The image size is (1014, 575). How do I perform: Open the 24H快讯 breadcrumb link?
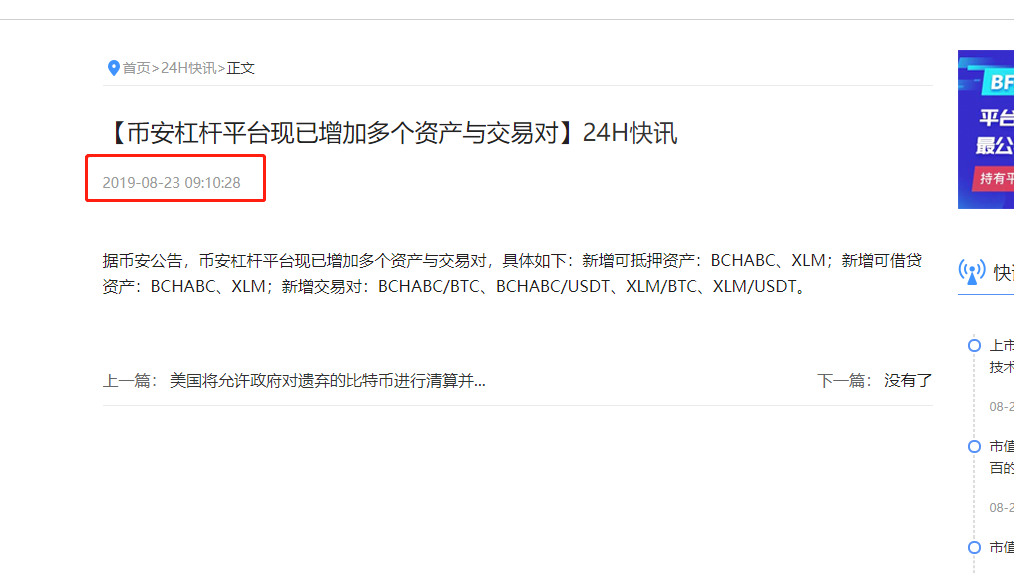click(x=188, y=68)
